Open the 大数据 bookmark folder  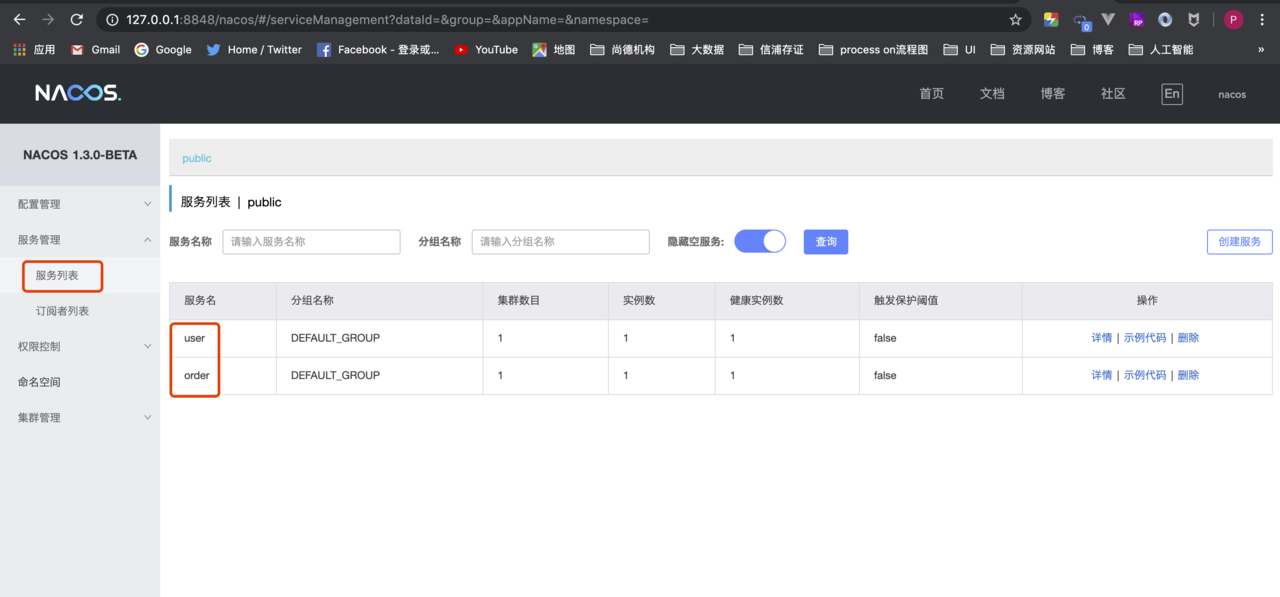coord(697,49)
